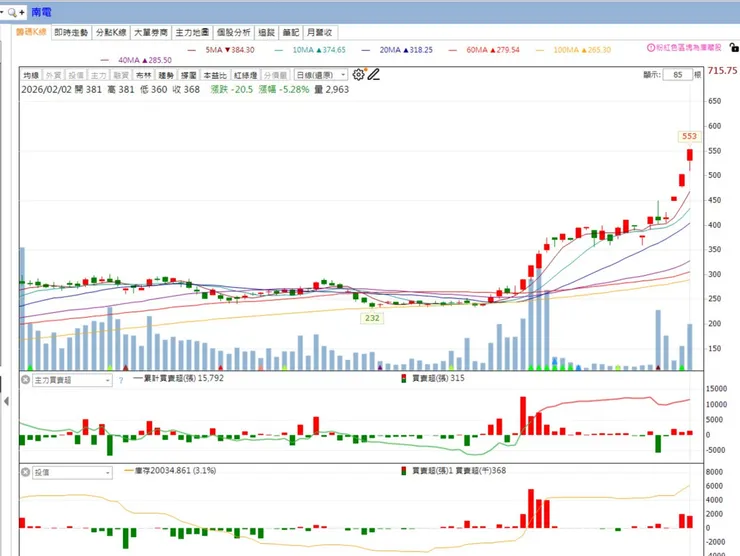Click the 553 high price label
This screenshot has height=556, width=740.
coord(690,136)
